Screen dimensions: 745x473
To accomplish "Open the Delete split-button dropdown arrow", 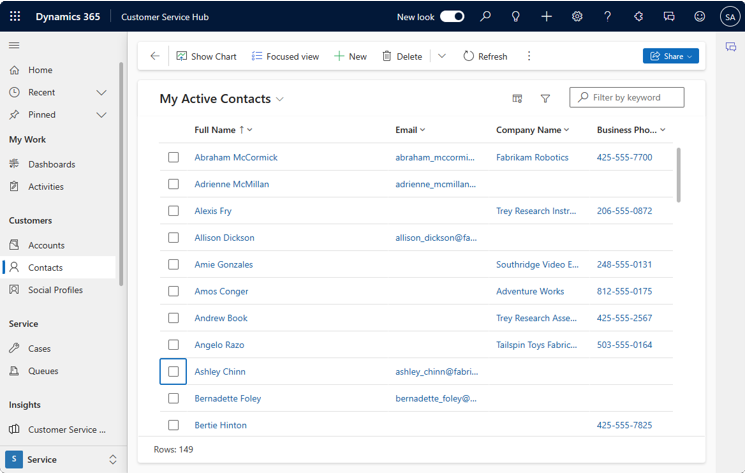I will [442, 56].
